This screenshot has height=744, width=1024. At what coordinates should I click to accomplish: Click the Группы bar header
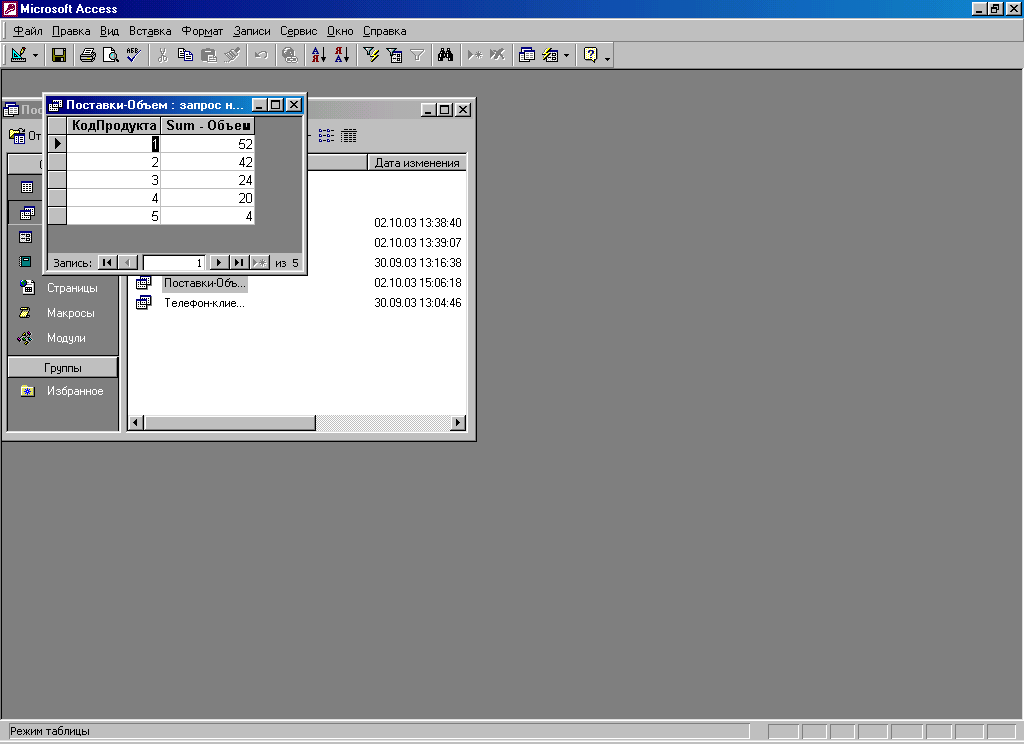tap(63, 368)
